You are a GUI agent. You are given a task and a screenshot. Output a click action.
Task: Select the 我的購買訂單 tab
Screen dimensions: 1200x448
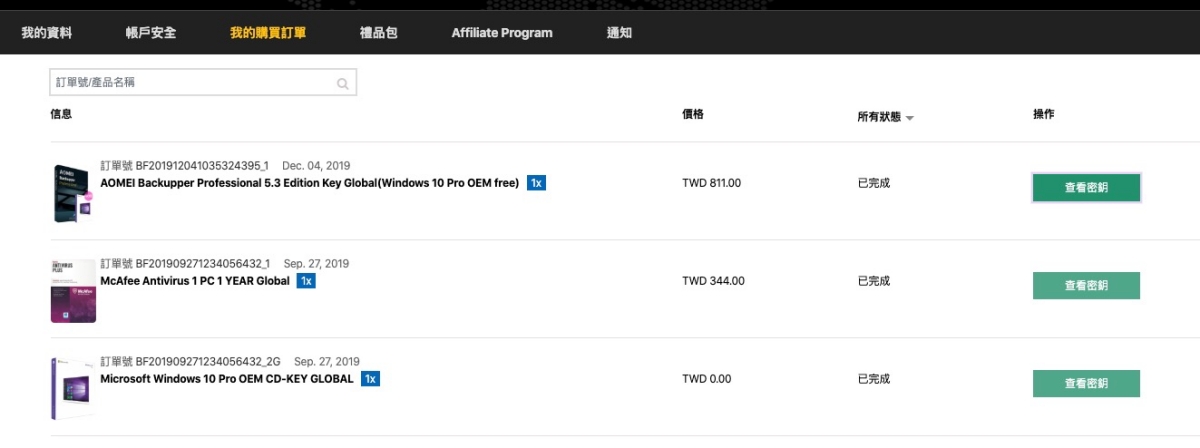coord(268,33)
